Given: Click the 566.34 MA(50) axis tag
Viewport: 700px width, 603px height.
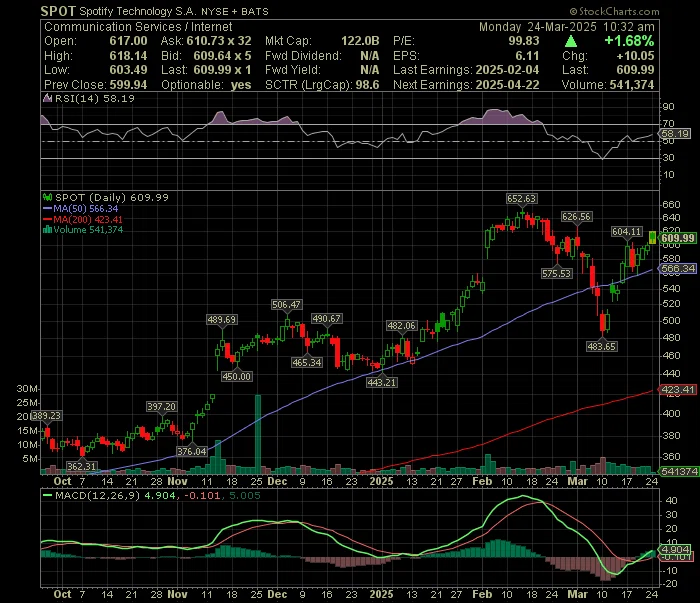Looking at the screenshot, I should 678,268.
